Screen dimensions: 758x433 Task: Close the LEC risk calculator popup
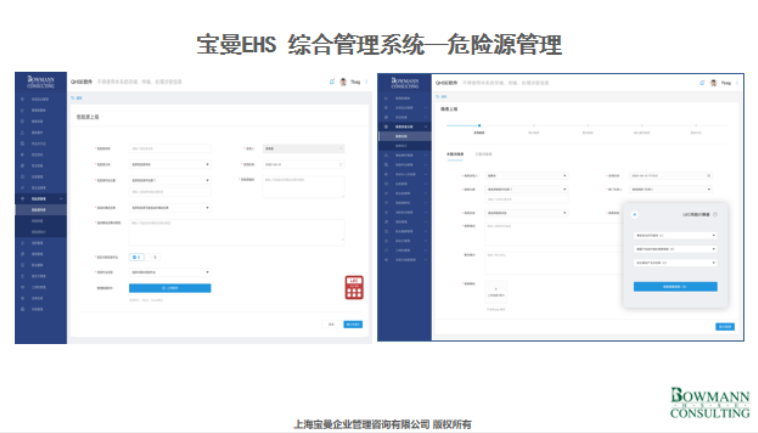point(635,215)
